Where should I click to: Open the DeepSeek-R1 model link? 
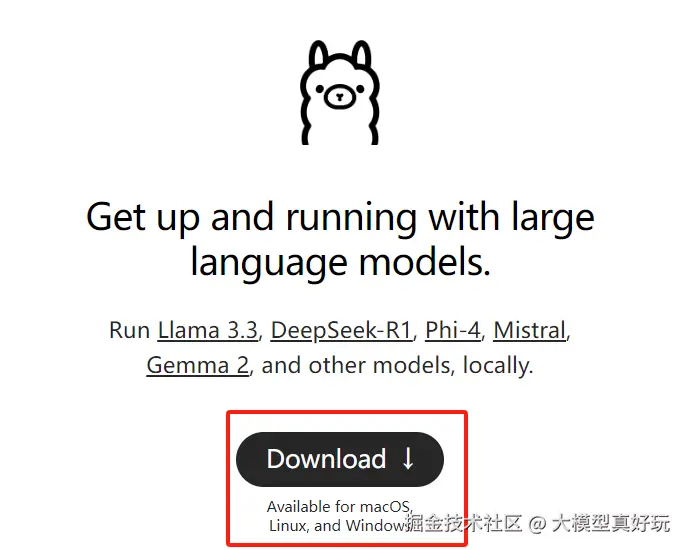point(341,331)
